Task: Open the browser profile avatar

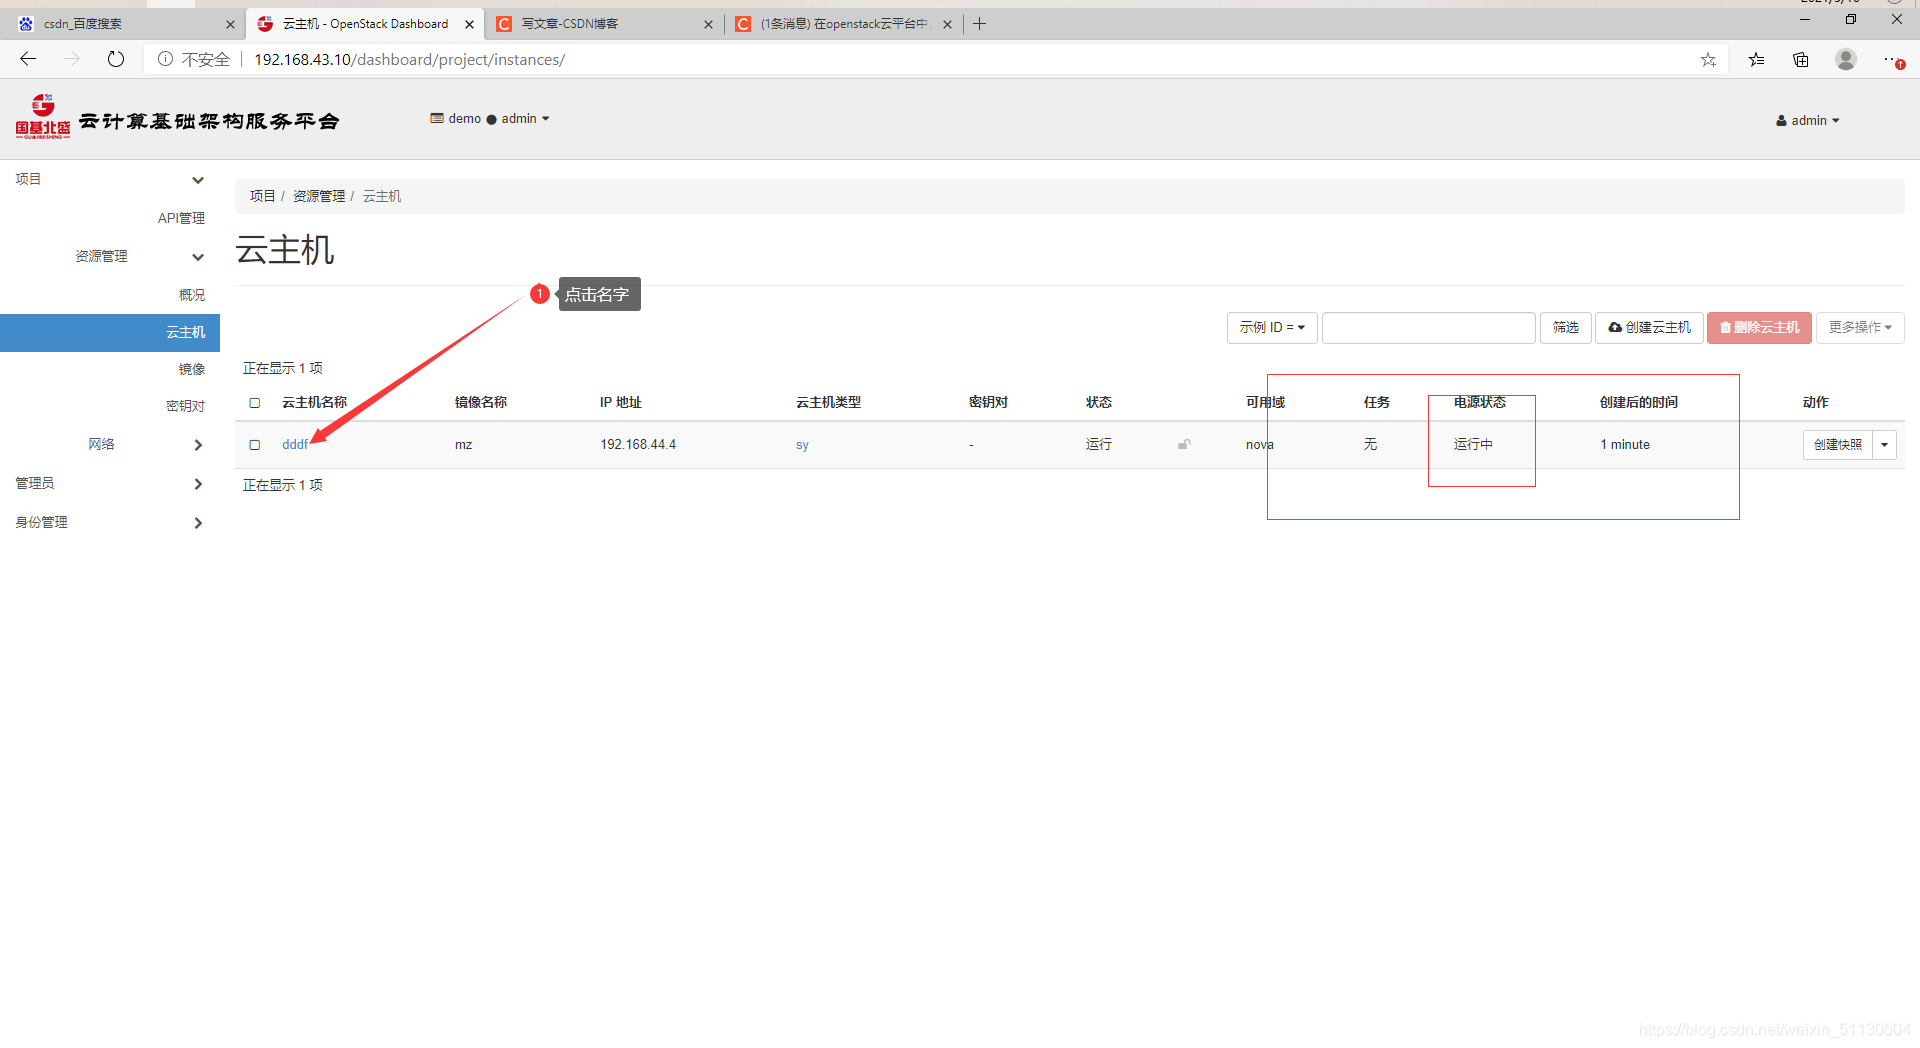Action: pos(1846,59)
